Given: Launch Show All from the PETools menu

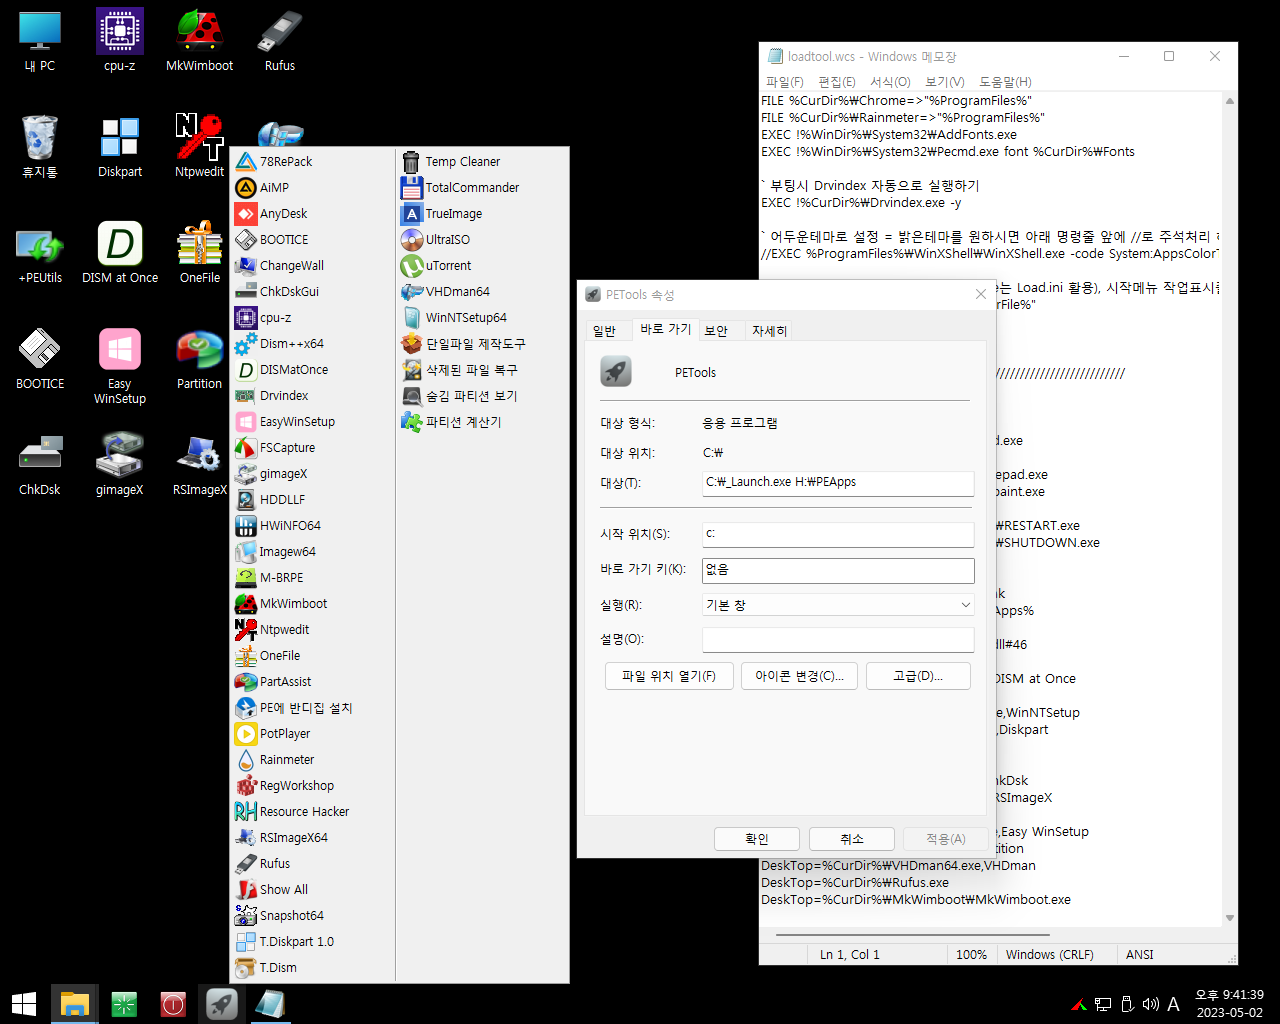Looking at the screenshot, I should coord(313,889).
